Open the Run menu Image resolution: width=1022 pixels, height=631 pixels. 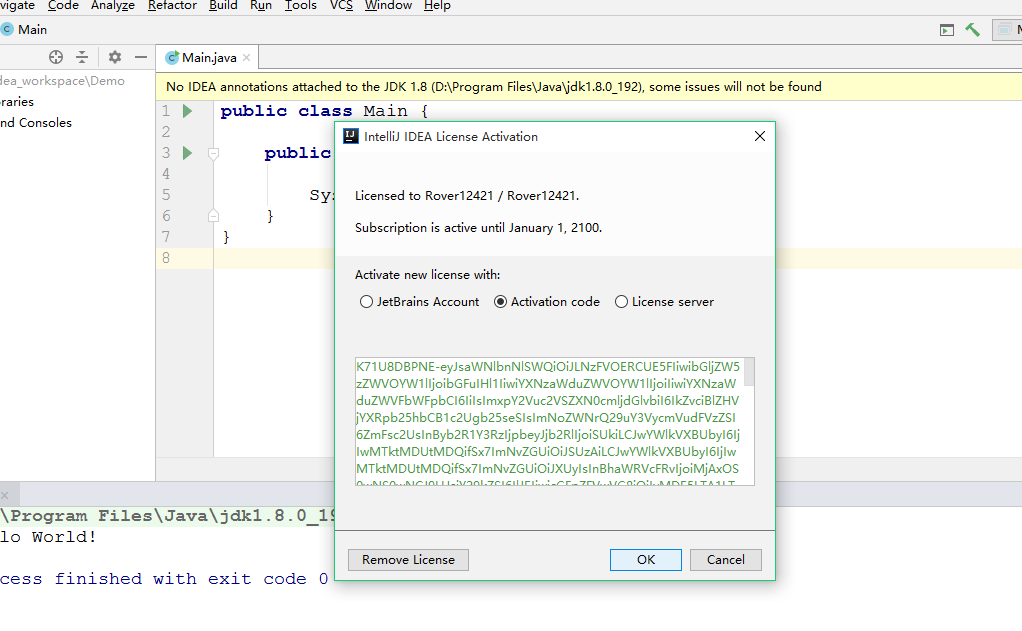click(x=261, y=6)
